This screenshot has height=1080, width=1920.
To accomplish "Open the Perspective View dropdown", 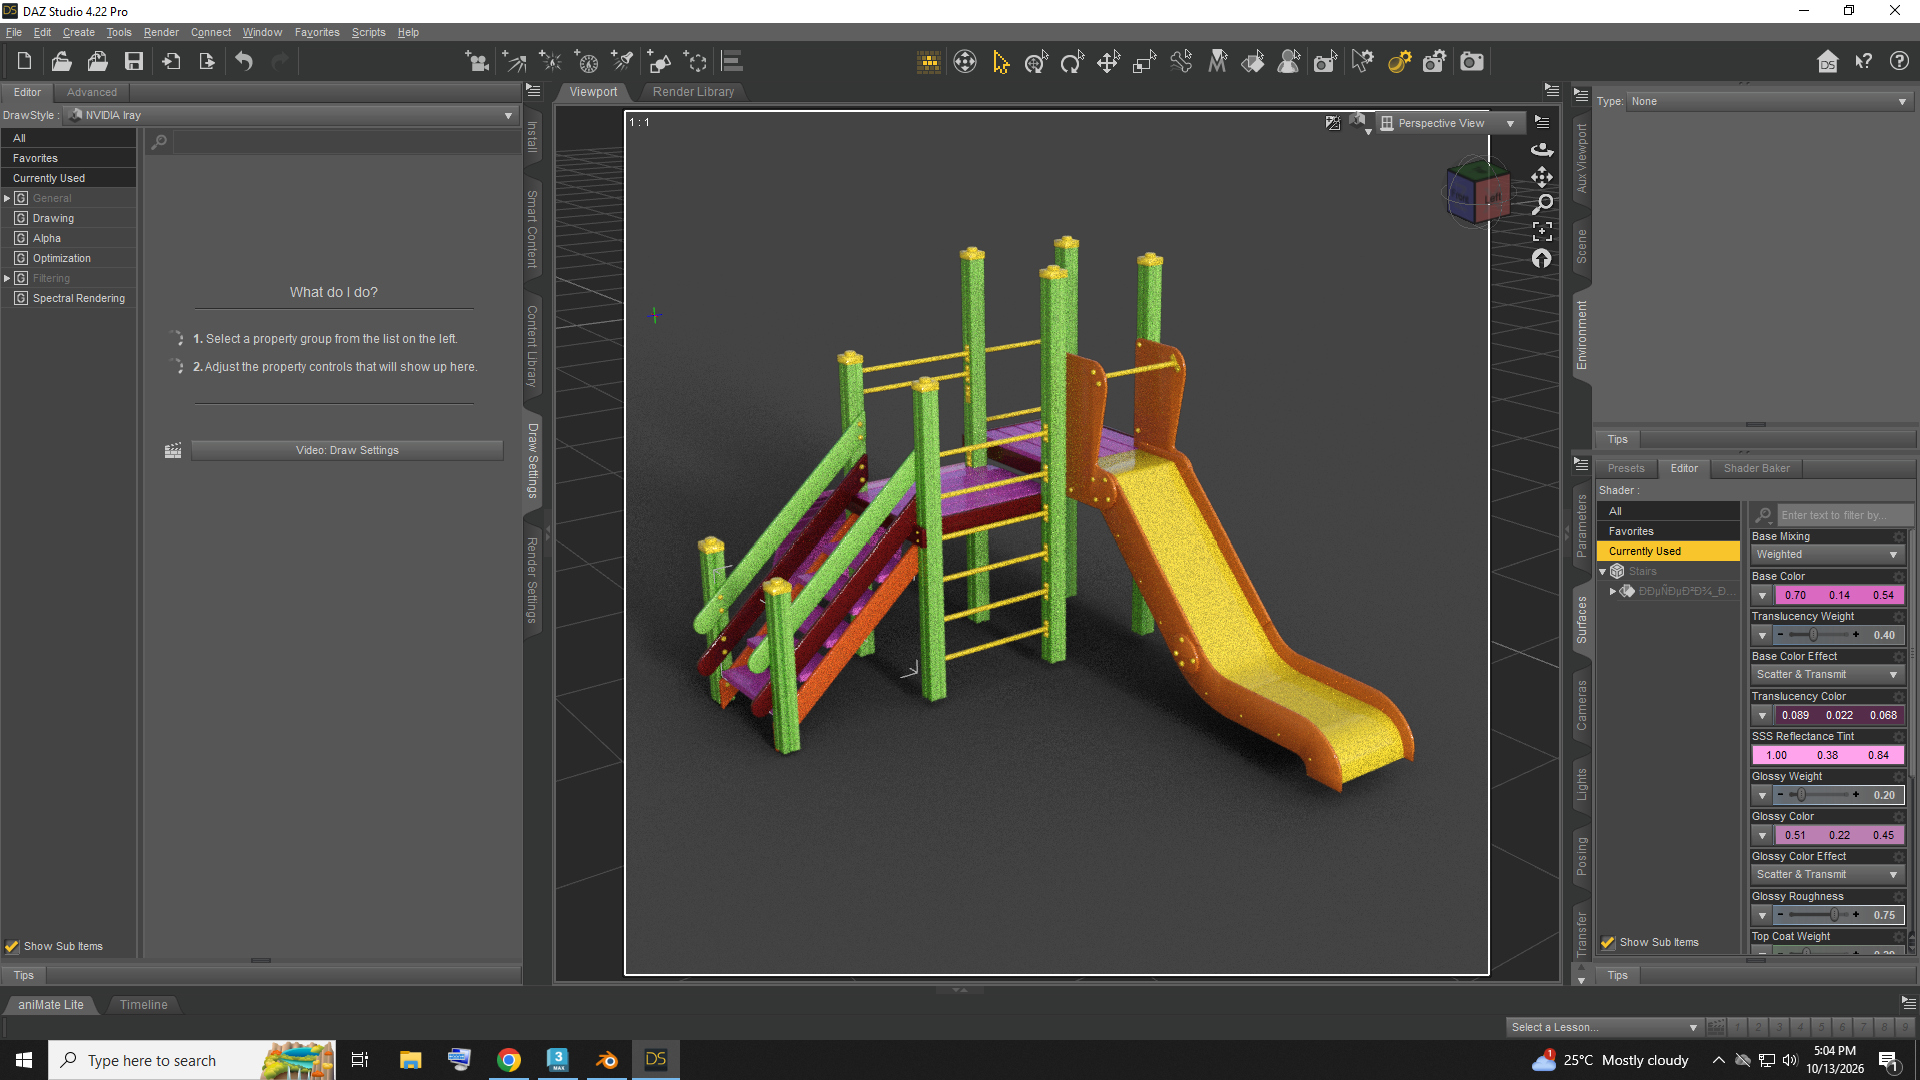I will (x=1449, y=123).
